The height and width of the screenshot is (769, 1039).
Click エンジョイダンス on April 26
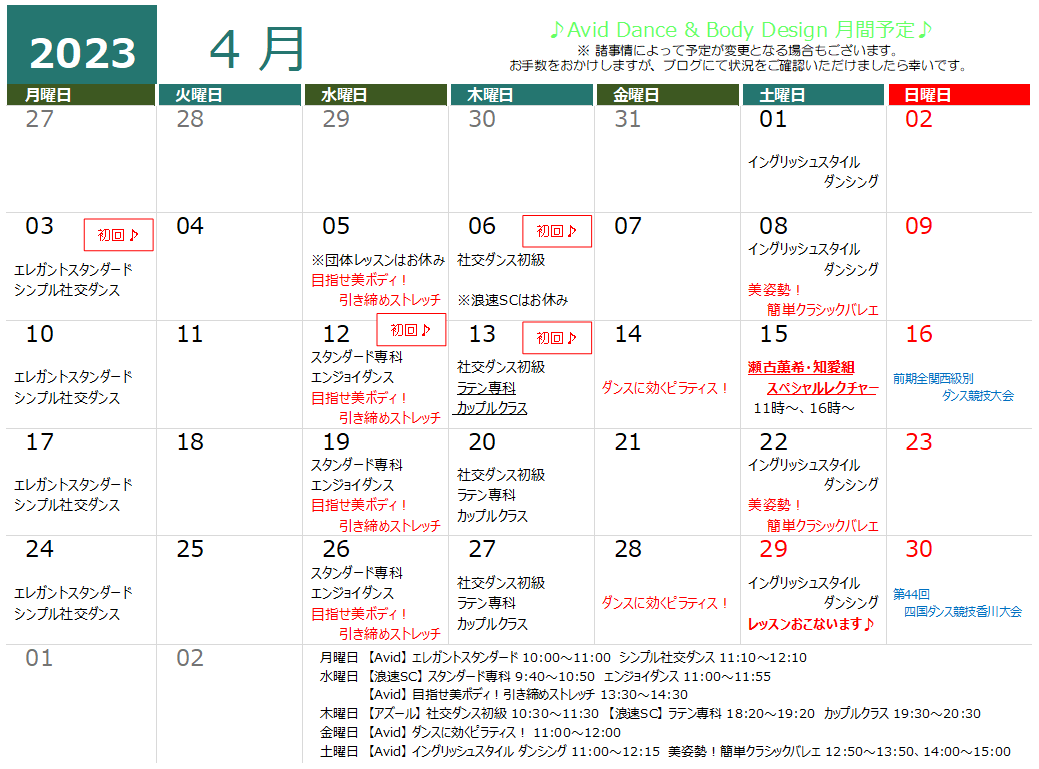coord(352,593)
